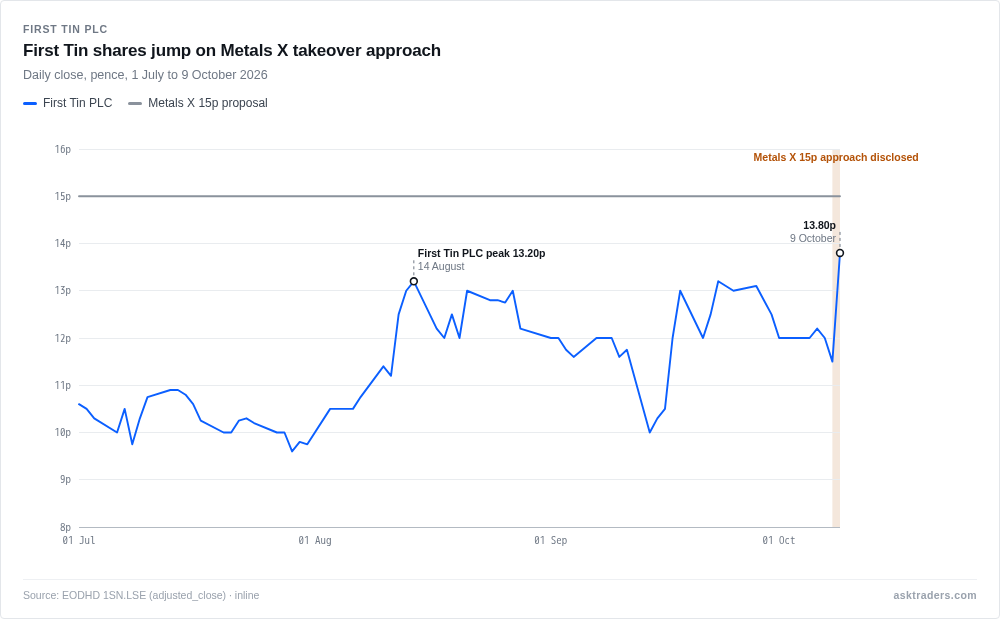
Task: Click the '13p' y-axis label
Action: 62,291
